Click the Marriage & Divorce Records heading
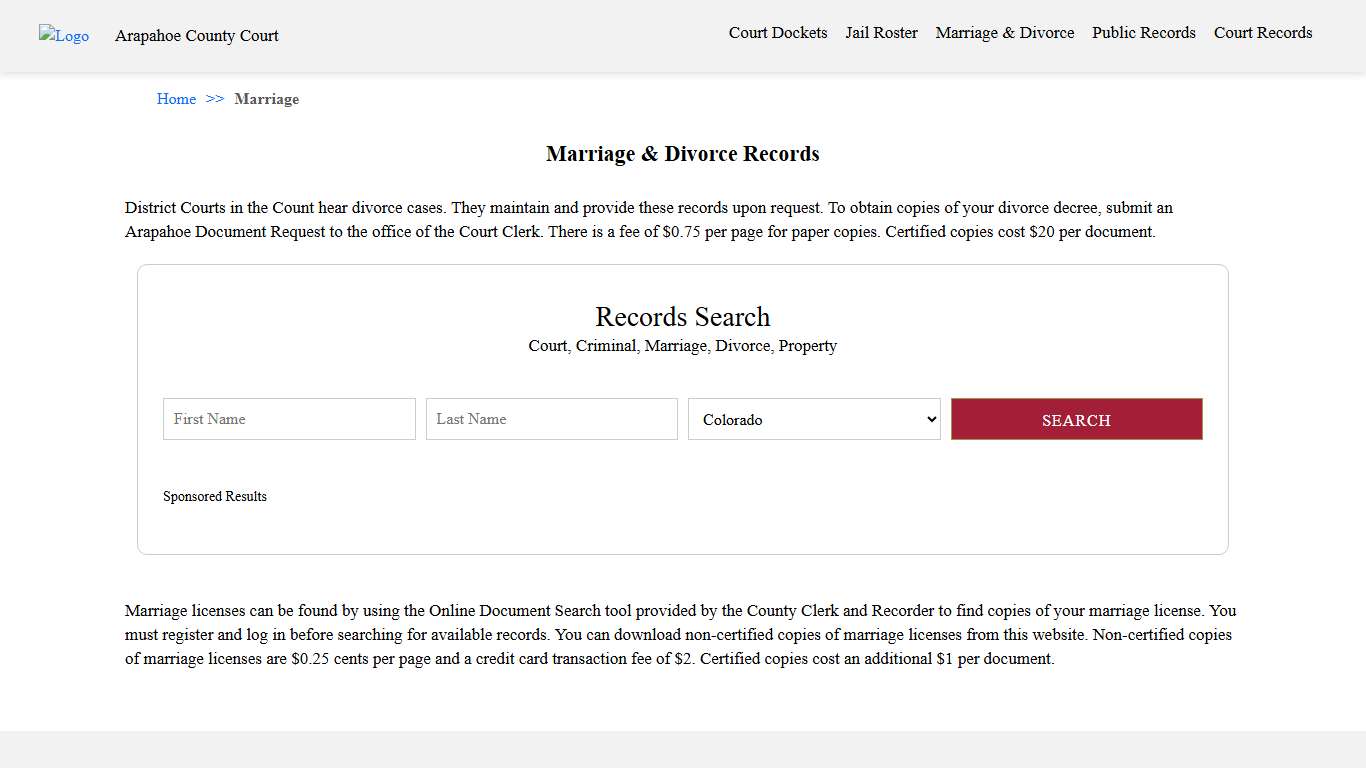The image size is (1366, 768). click(x=682, y=153)
